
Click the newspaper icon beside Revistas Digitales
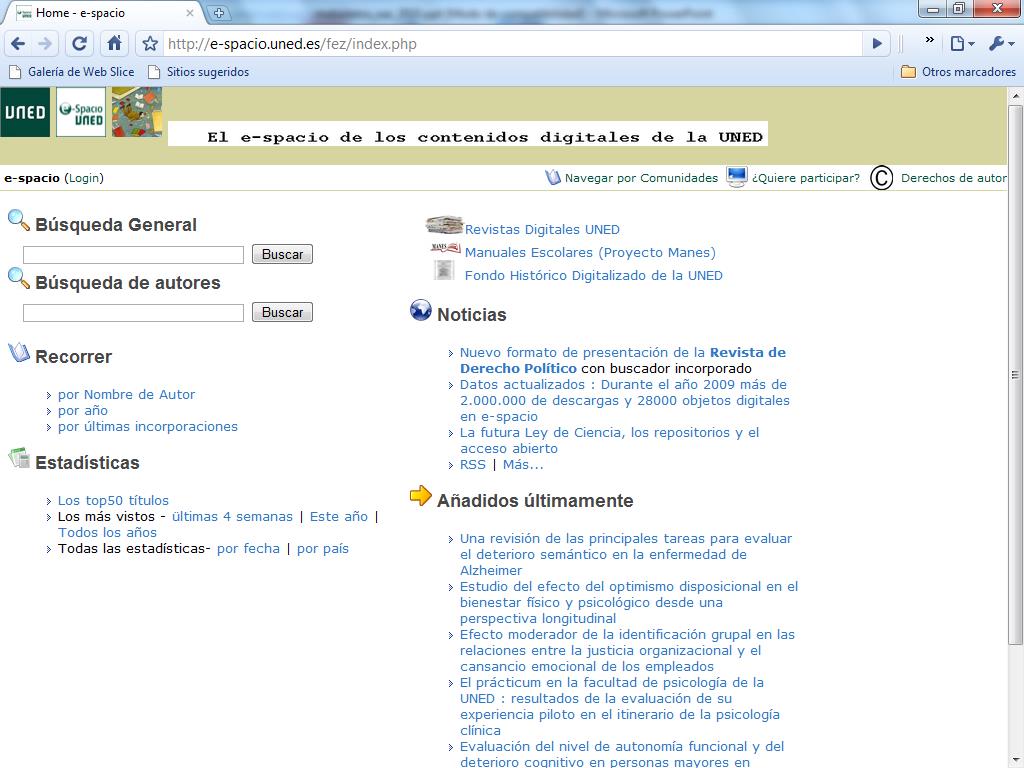coord(444,225)
